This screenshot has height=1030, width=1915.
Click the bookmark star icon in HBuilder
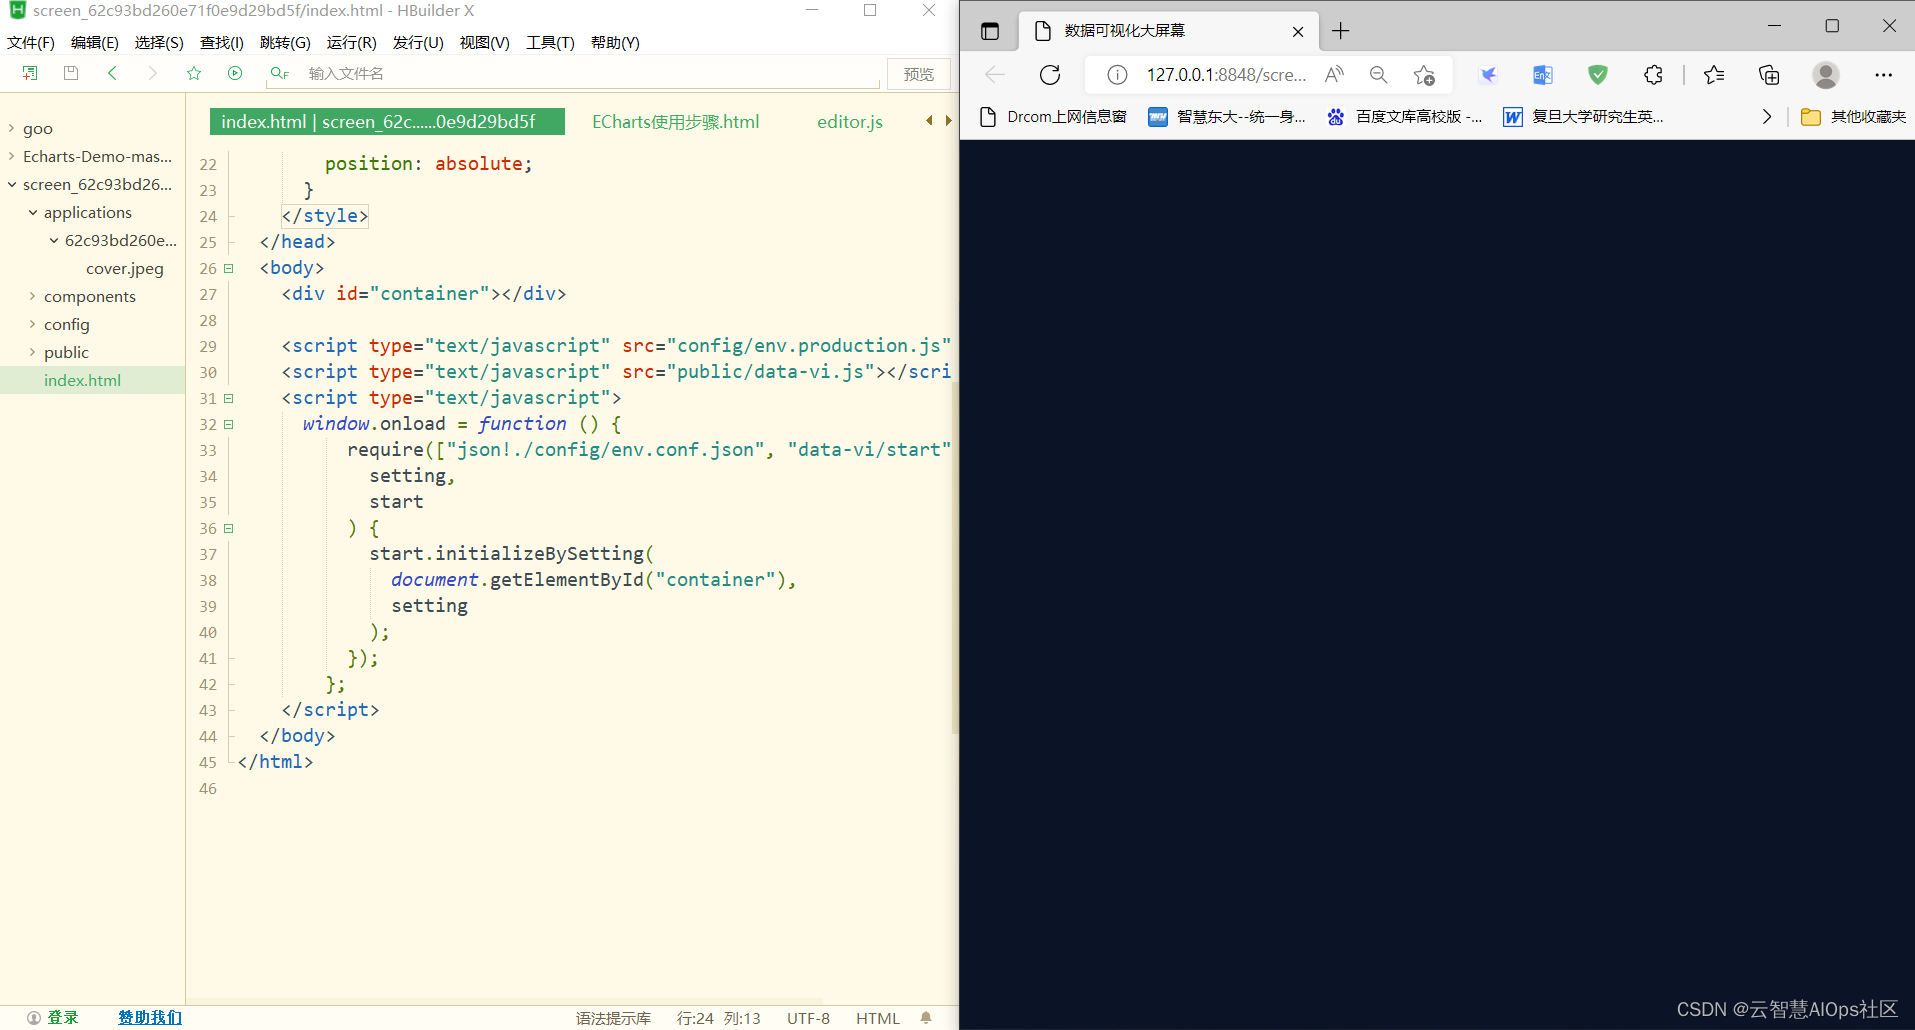point(194,73)
